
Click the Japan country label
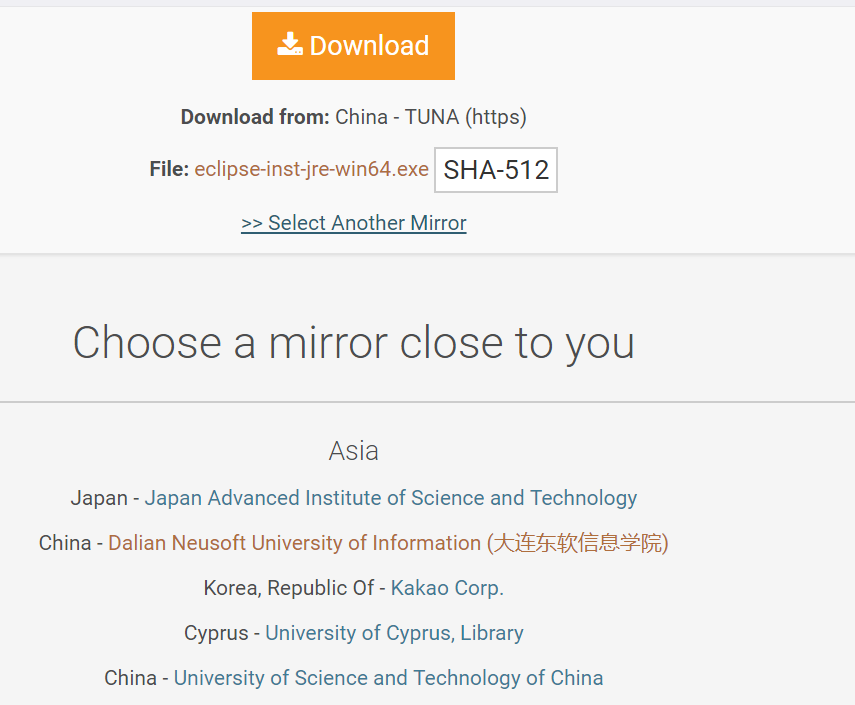(99, 498)
